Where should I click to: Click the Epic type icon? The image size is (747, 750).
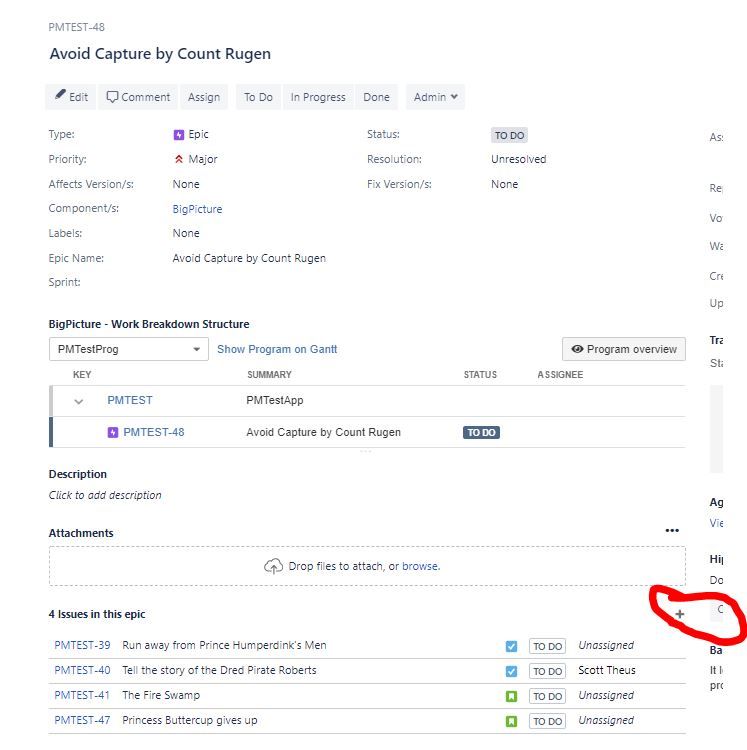point(178,135)
